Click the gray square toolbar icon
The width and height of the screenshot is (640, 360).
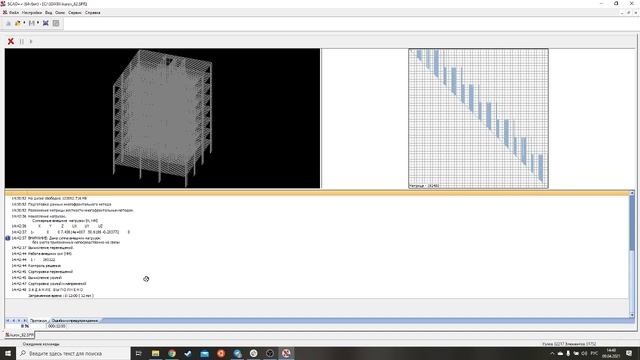56,23
